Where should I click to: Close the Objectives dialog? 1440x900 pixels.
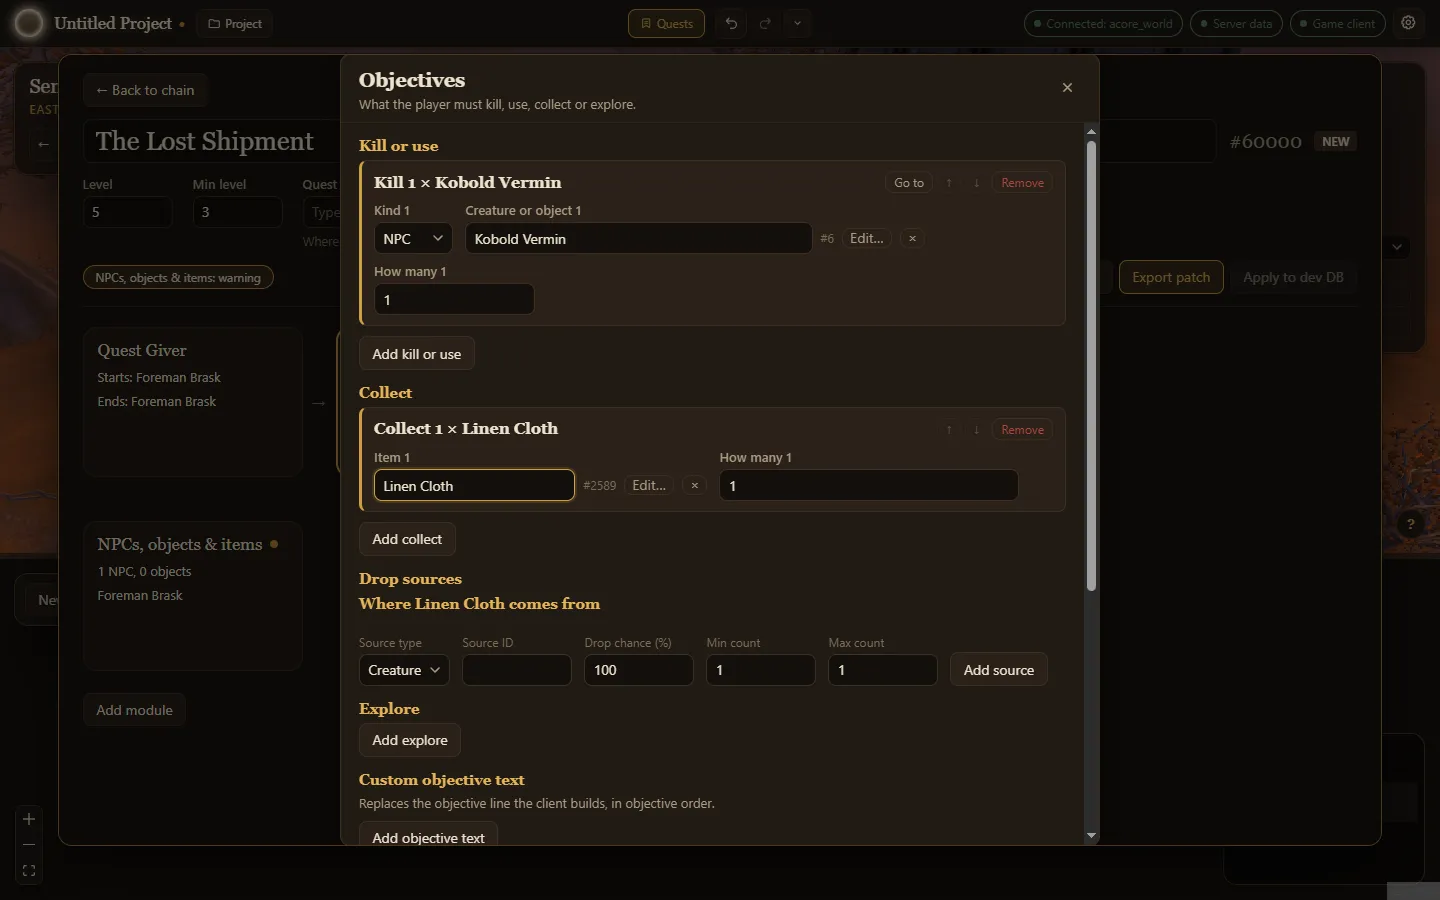pyautogui.click(x=1067, y=88)
